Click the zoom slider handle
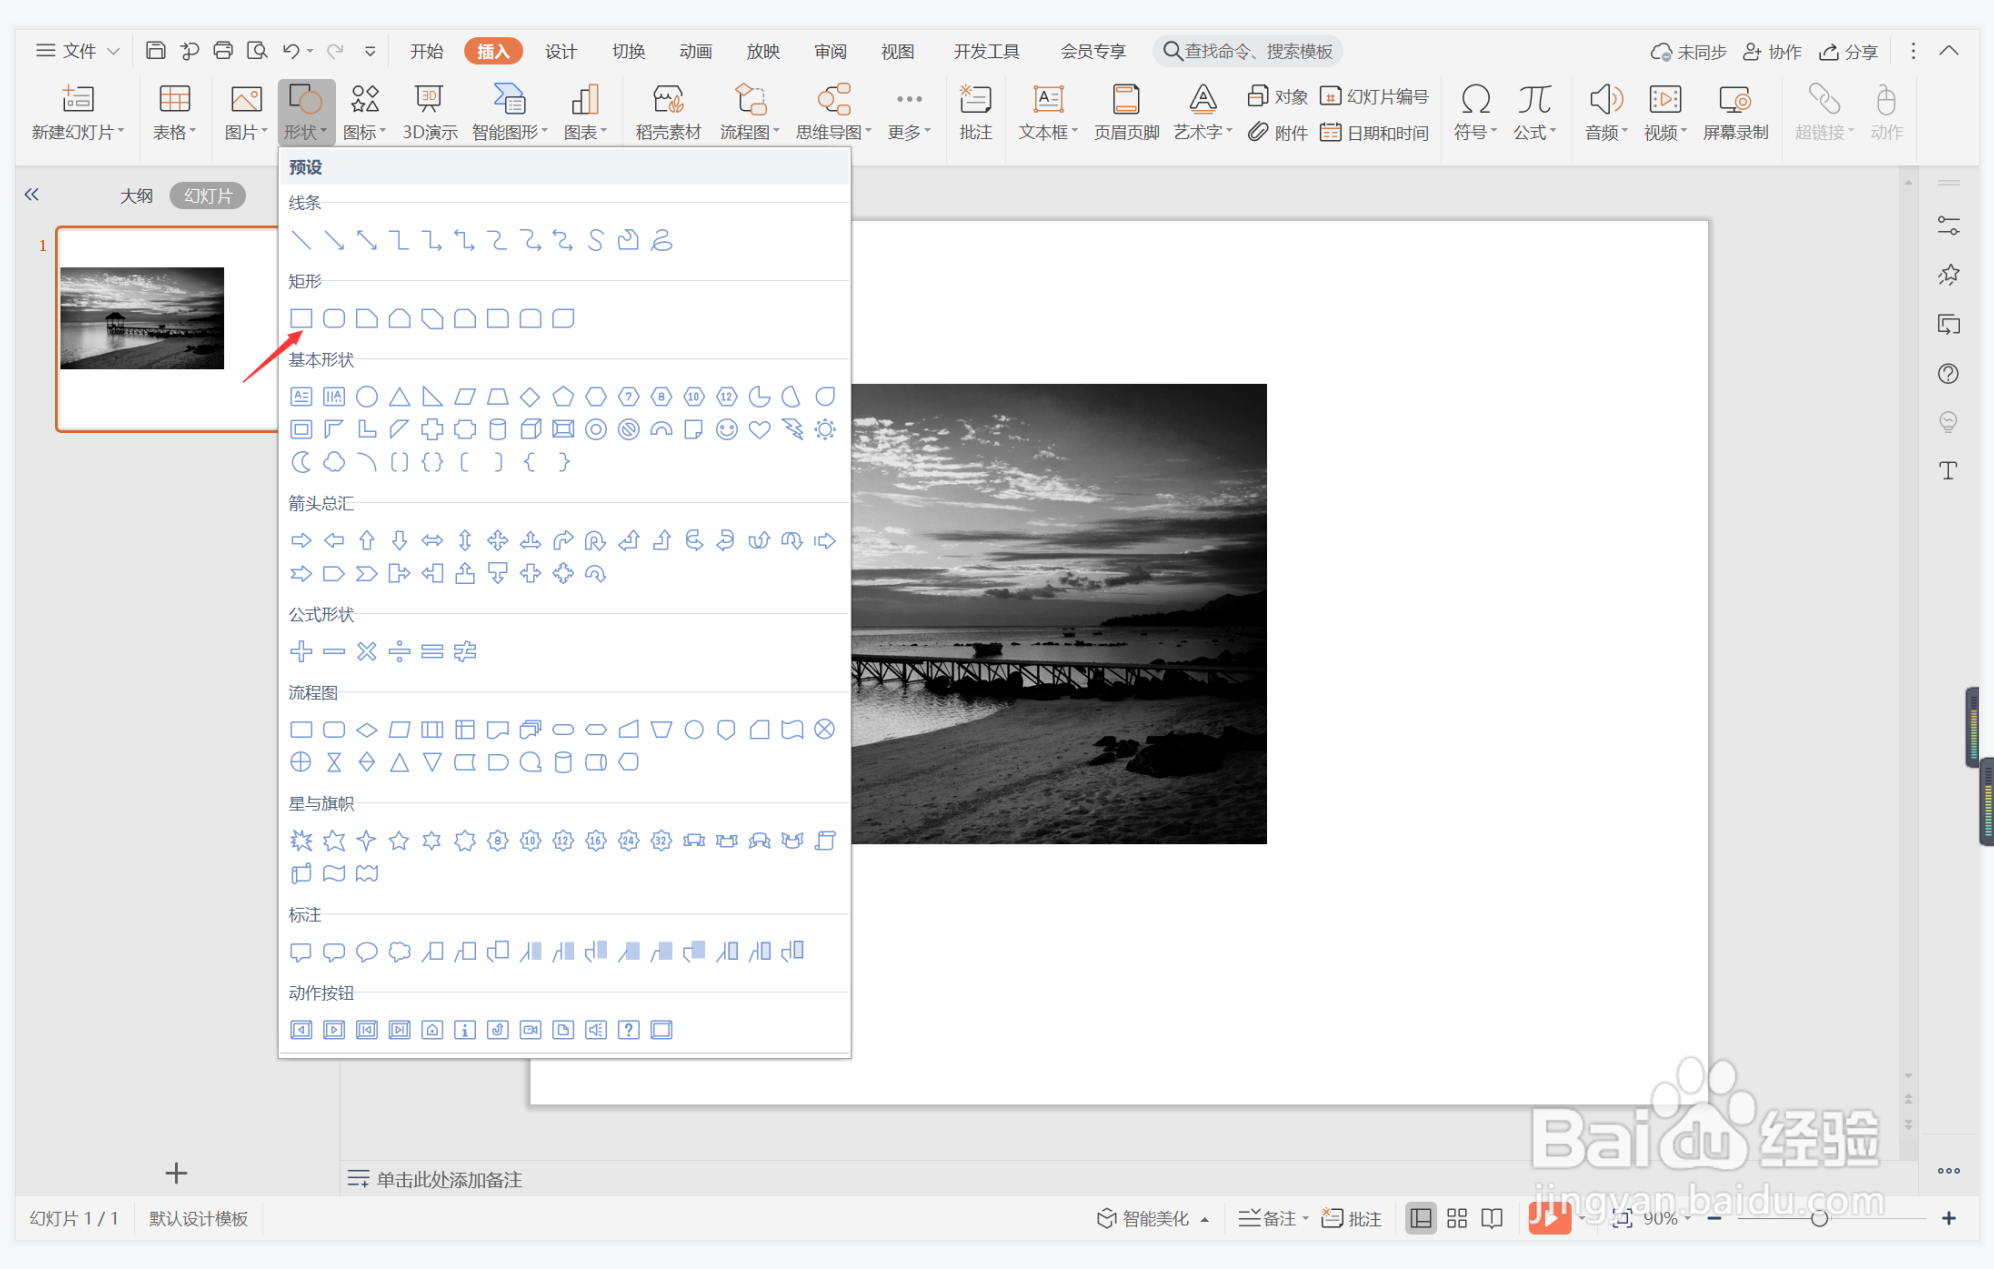 point(1819,1218)
